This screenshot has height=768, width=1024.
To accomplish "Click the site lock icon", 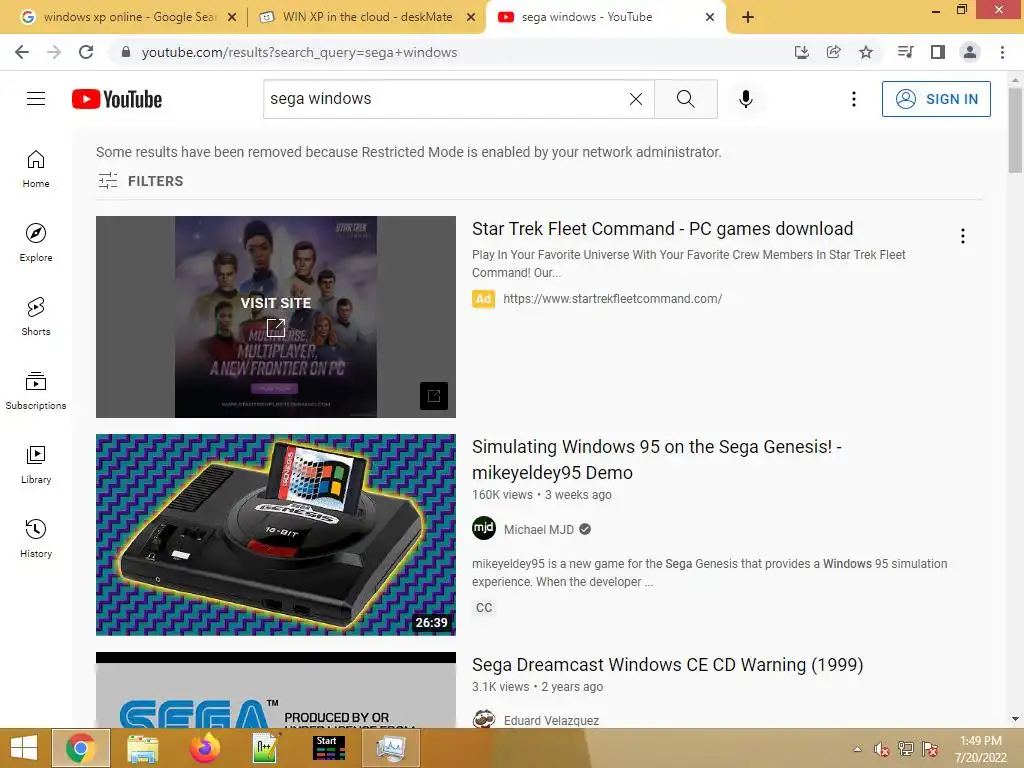I will 126,52.
